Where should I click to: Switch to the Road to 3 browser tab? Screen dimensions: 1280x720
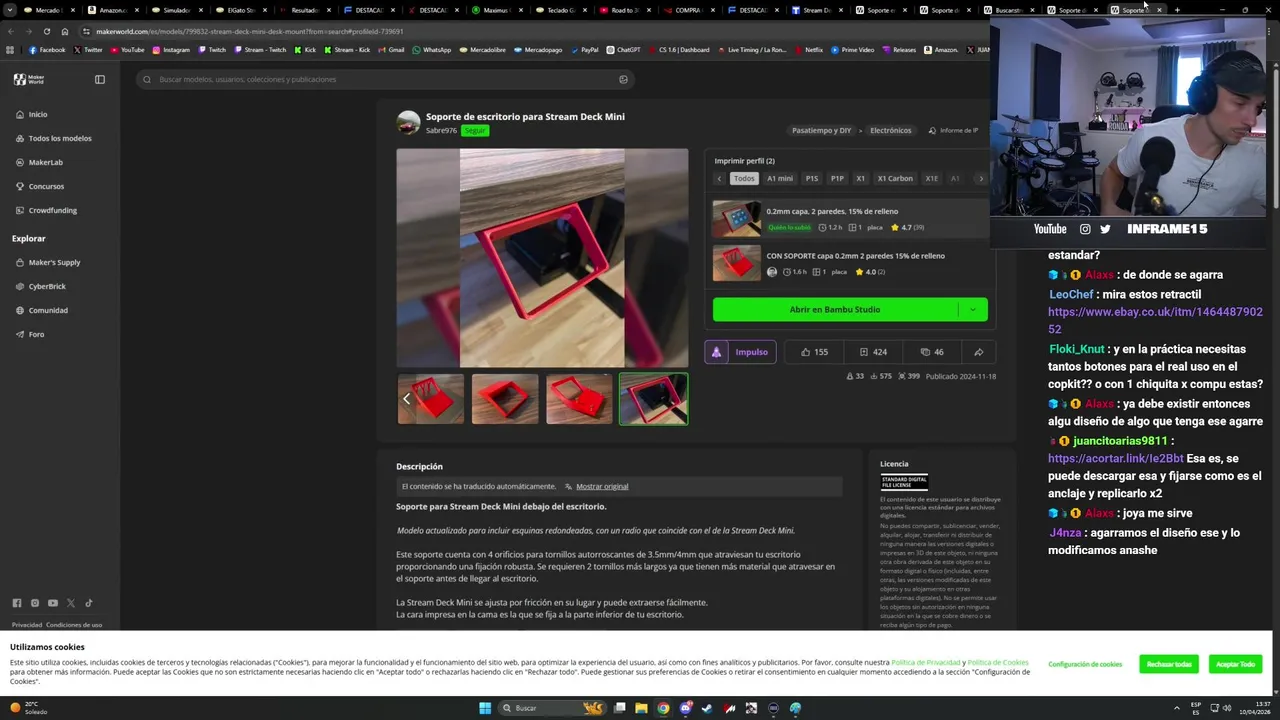pos(624,10)
